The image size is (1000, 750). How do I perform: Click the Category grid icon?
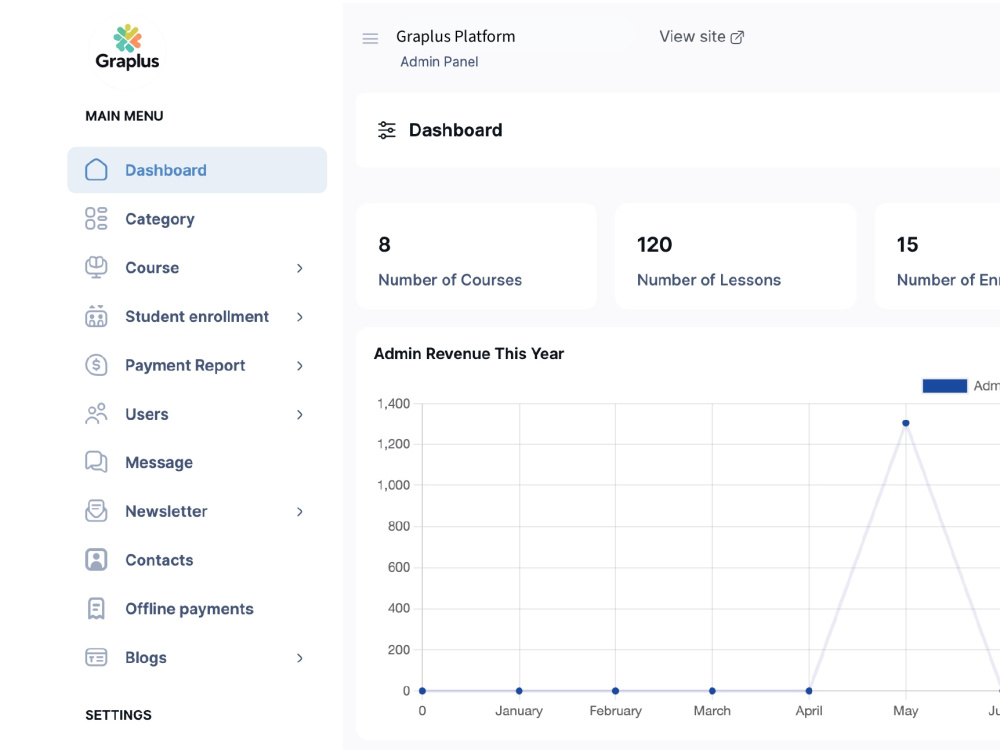click(x=96, y=218)
